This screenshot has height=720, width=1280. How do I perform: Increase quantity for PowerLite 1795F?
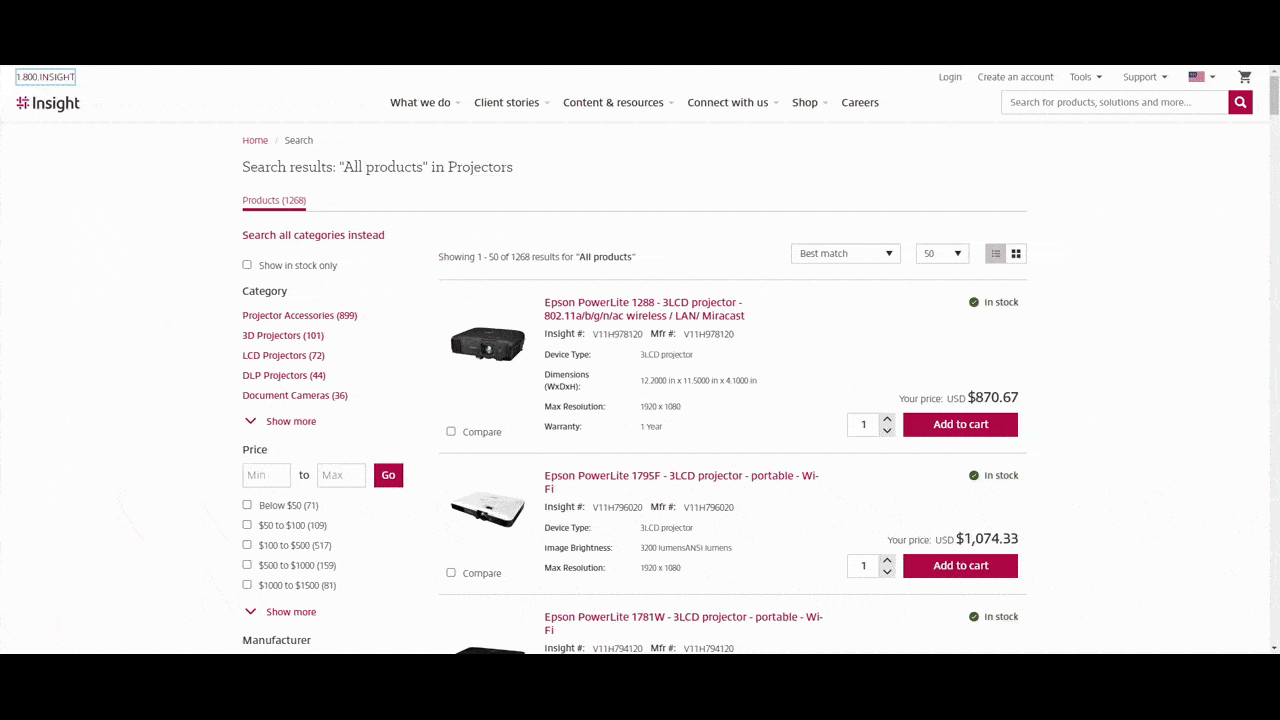887,560
